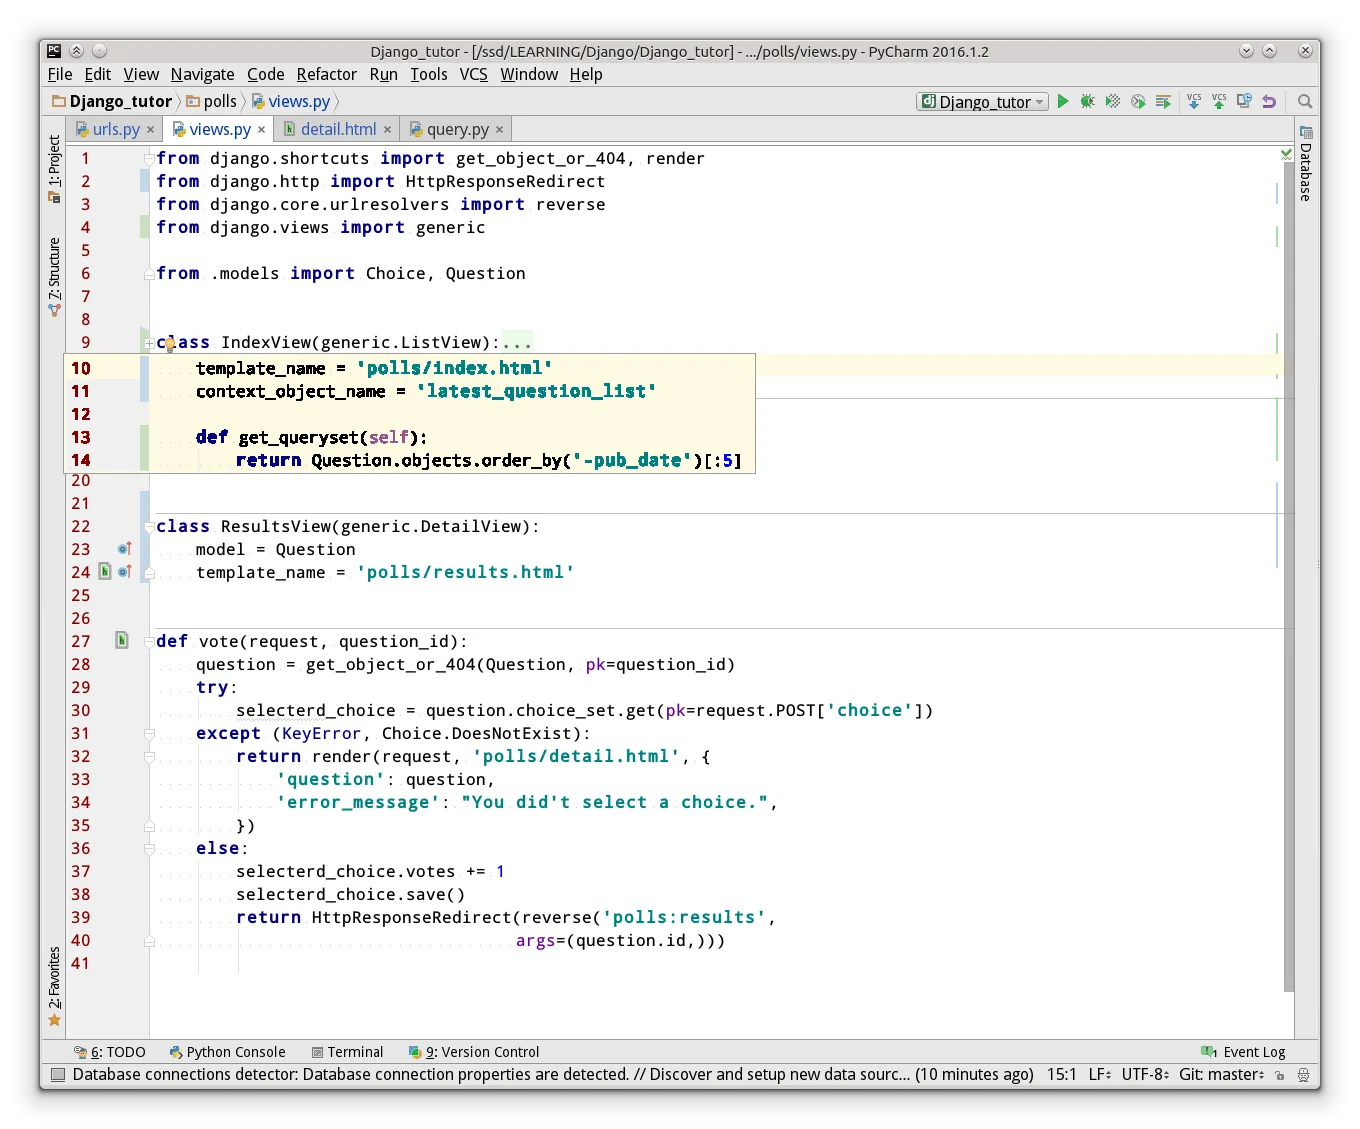Change line separator via LF selector
This screenshot has height=1129, width=1360.
[1100, 1075]
